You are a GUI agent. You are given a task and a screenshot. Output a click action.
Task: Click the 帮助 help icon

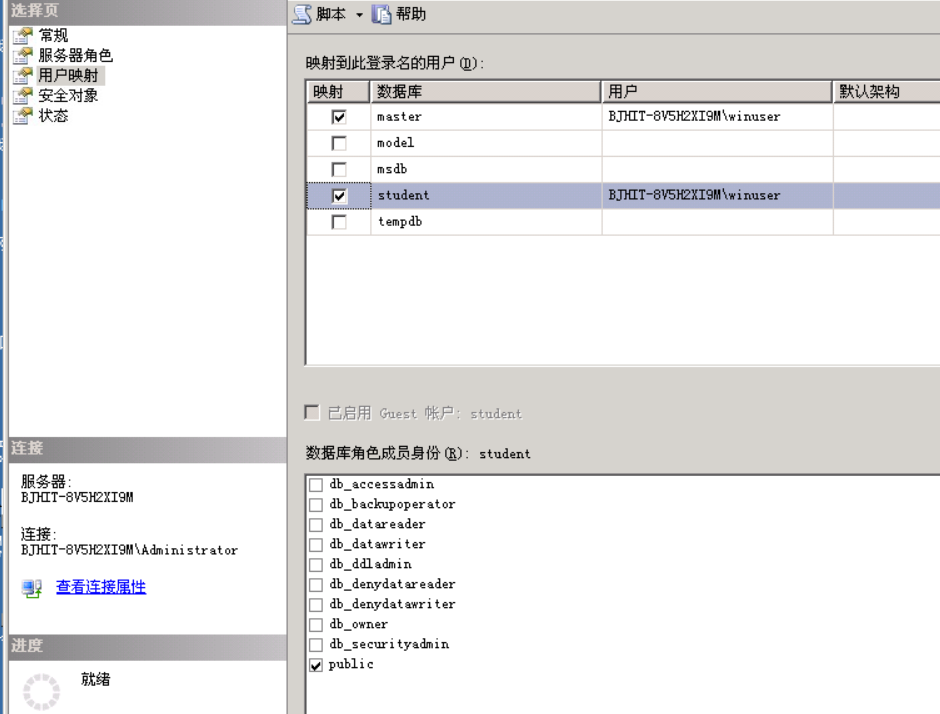click(381, 14)
